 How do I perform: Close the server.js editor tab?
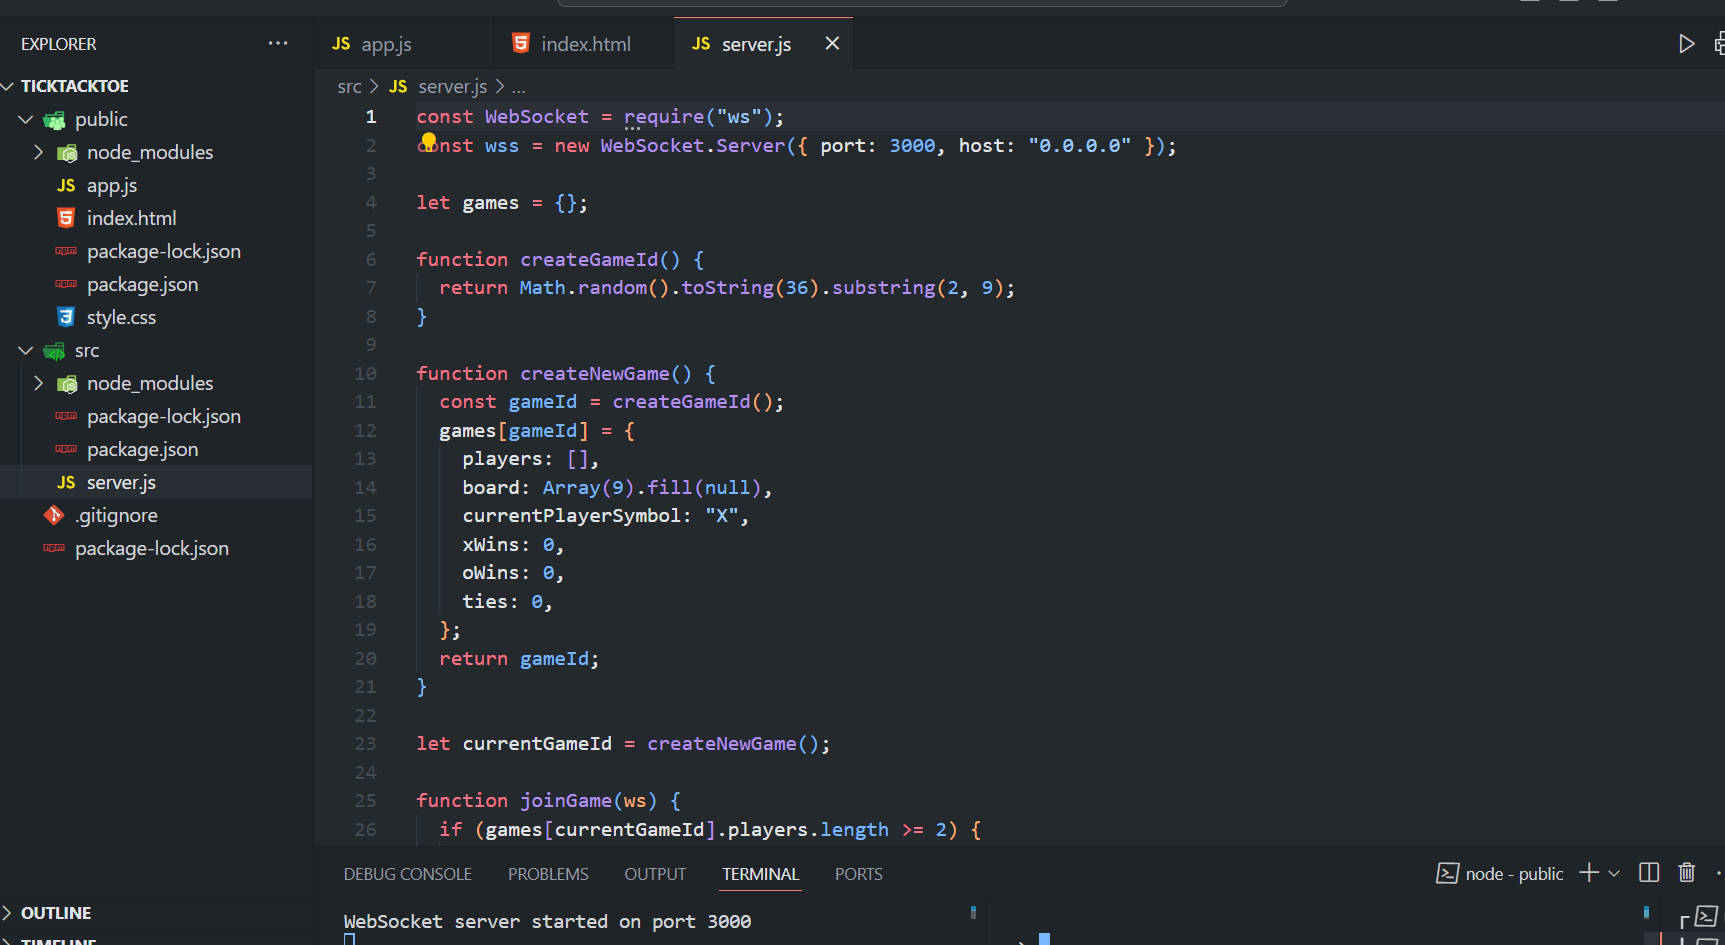point(832,44)
